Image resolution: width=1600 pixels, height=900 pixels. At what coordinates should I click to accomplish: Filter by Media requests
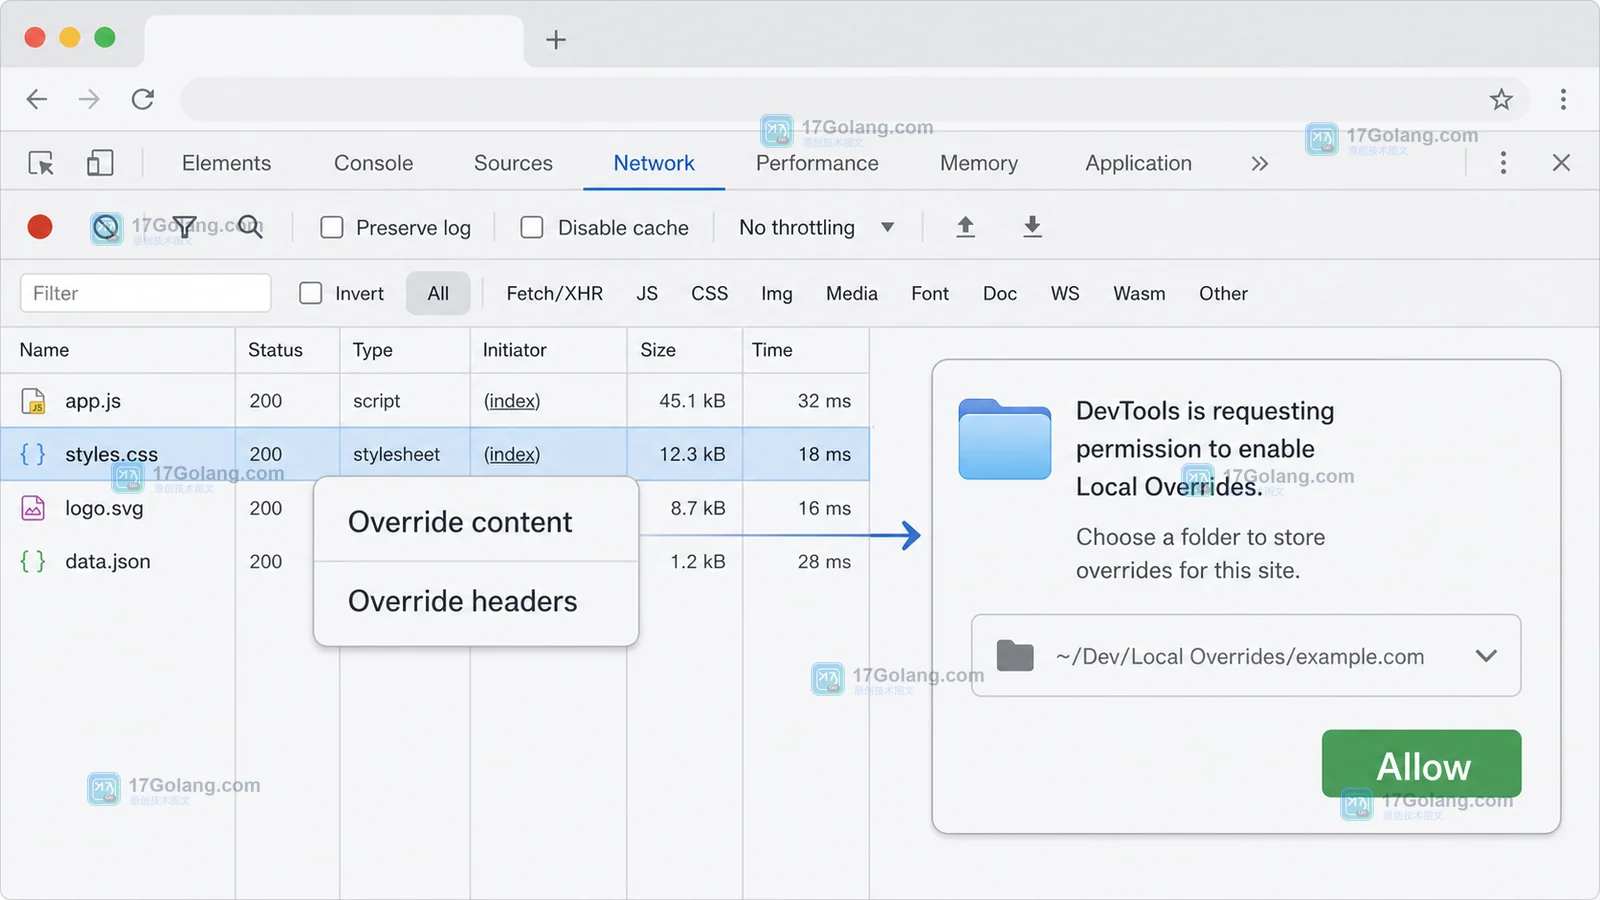click(x=851, y=293)
